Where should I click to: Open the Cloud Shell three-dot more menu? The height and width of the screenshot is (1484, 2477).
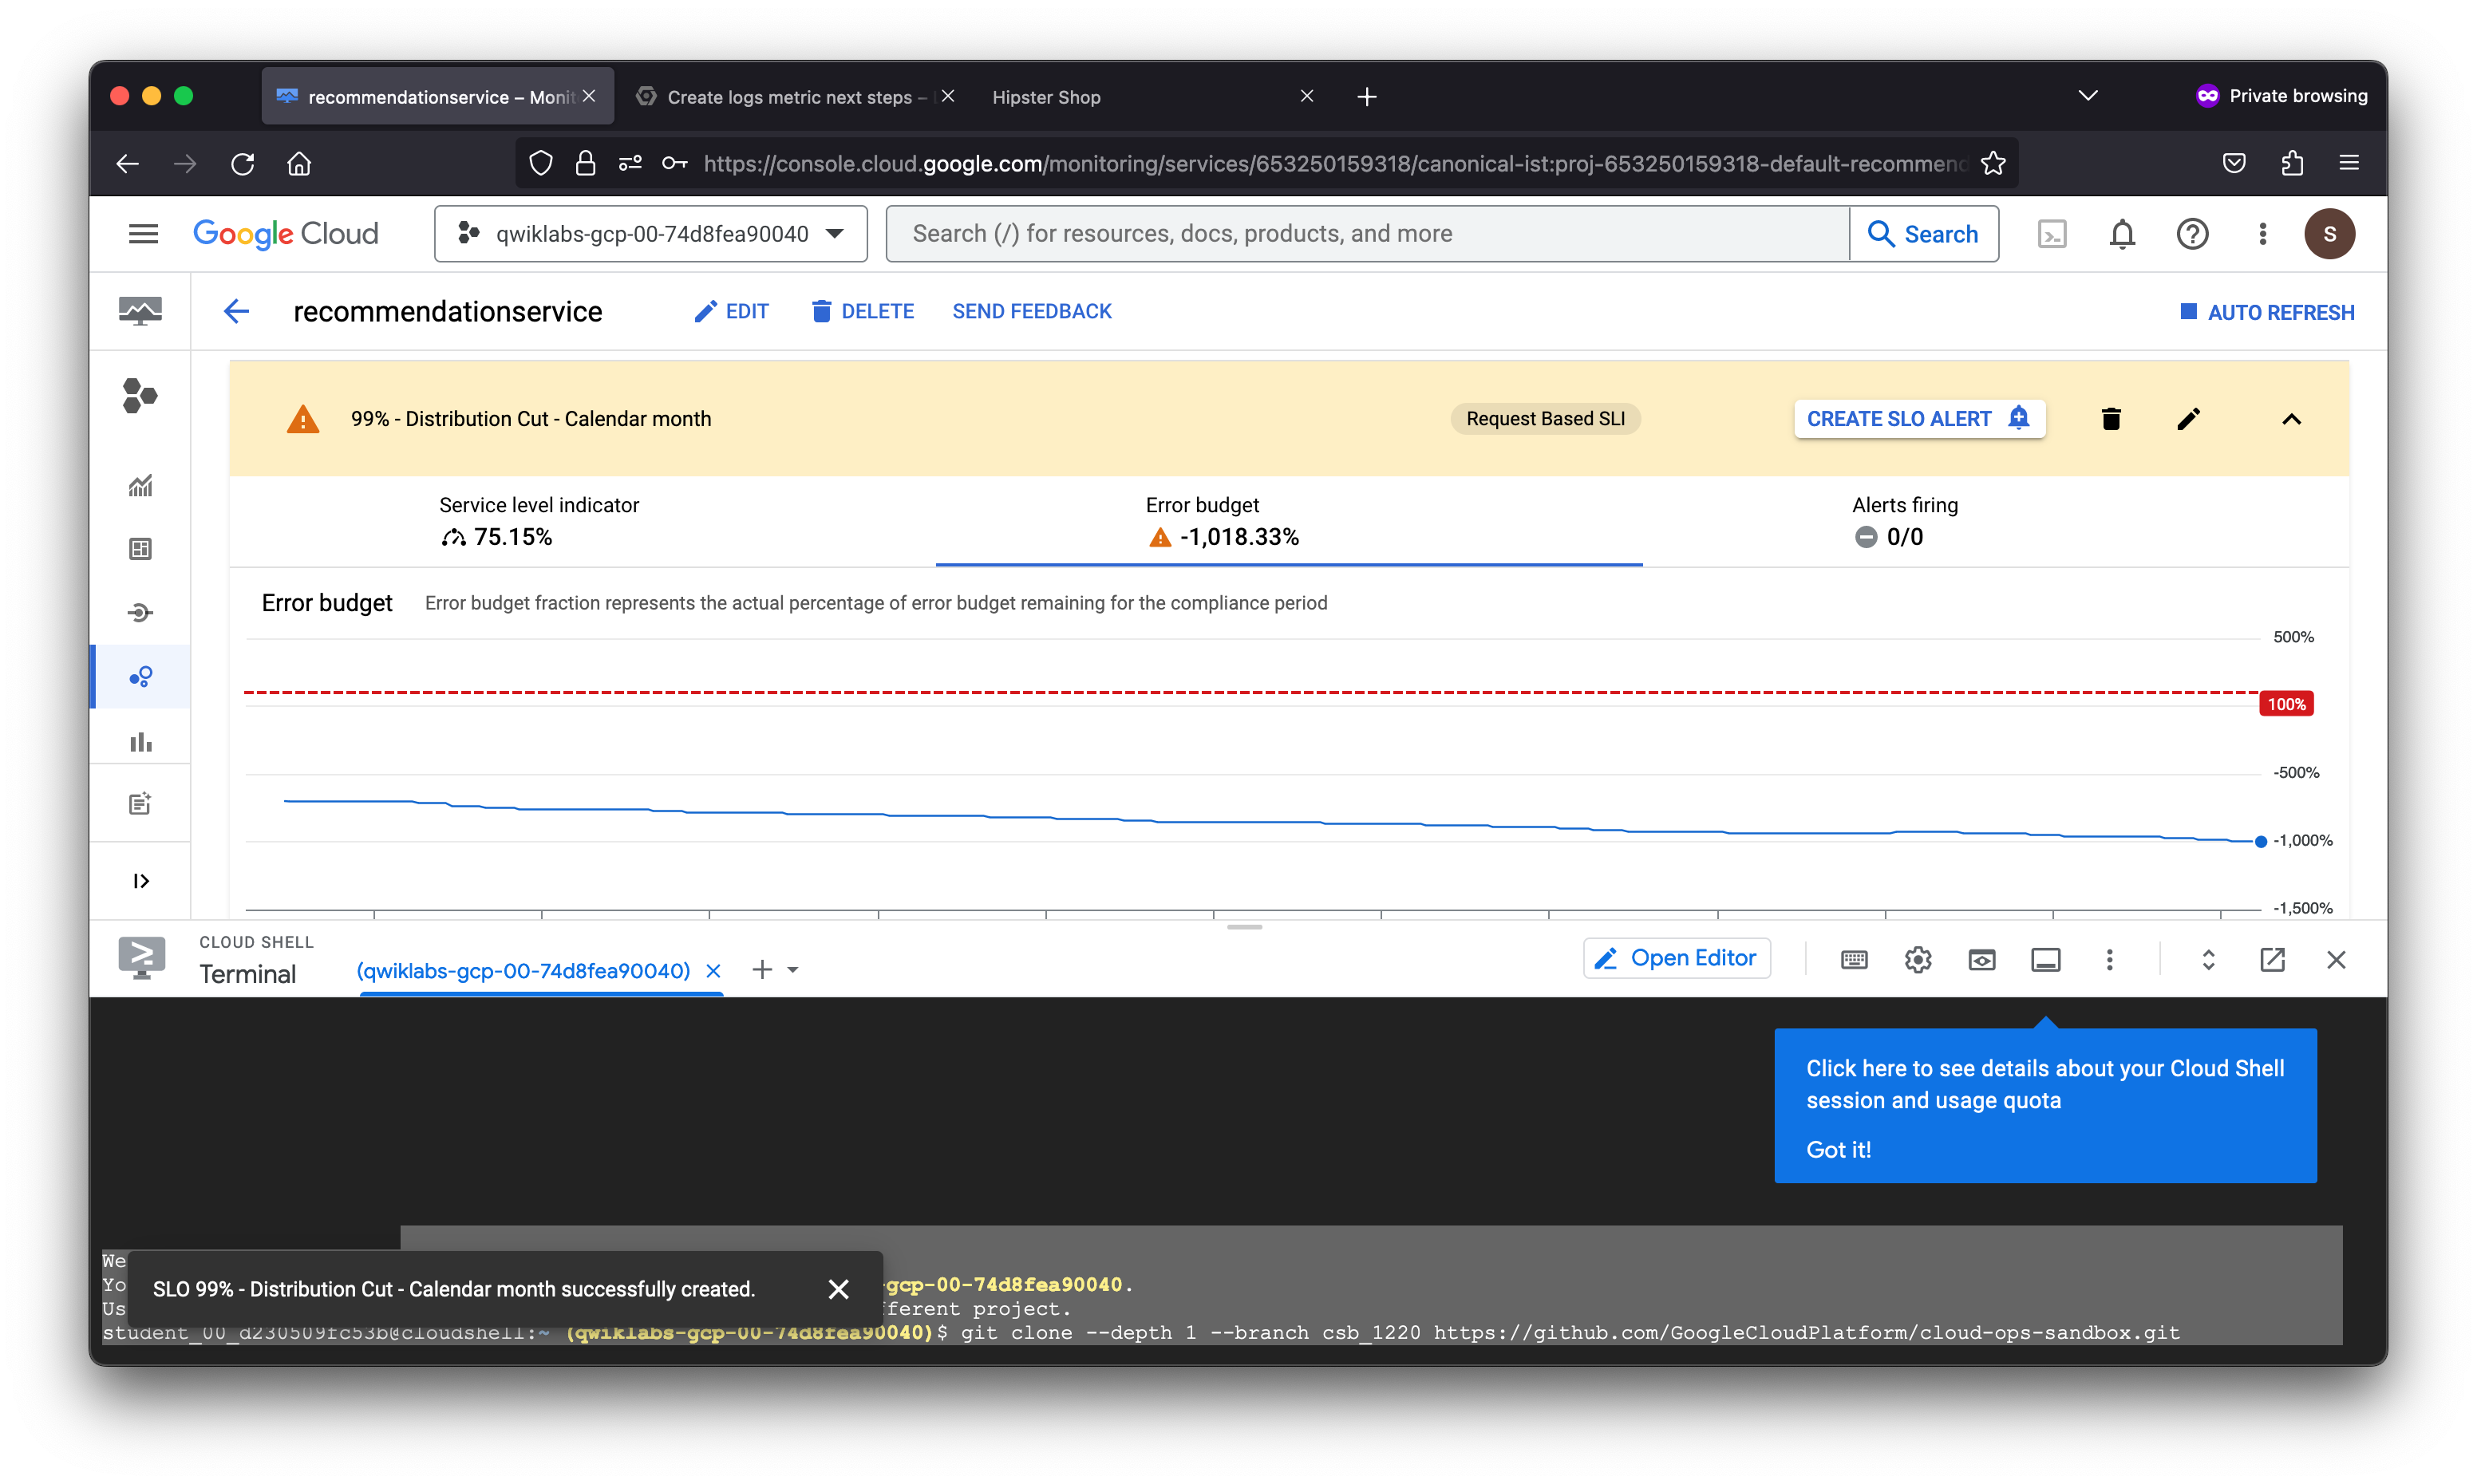(2109, 960)
